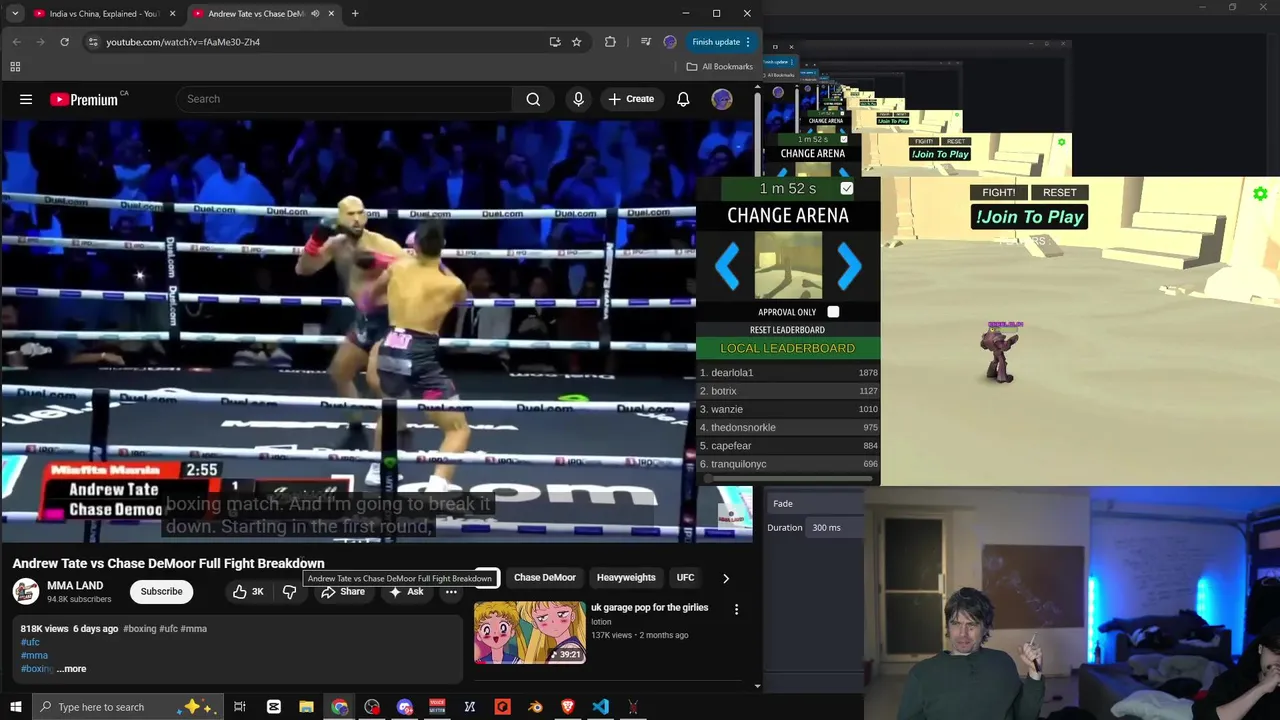Enable the Approval Only checkbox
Screen dimensions: 1280x720
click(x=833, y=312)
